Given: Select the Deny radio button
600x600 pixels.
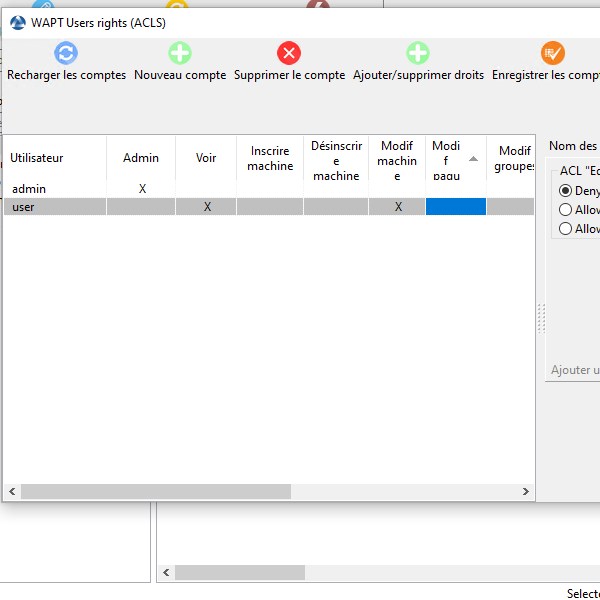Looking at the screenshot, I should (565, 191).
